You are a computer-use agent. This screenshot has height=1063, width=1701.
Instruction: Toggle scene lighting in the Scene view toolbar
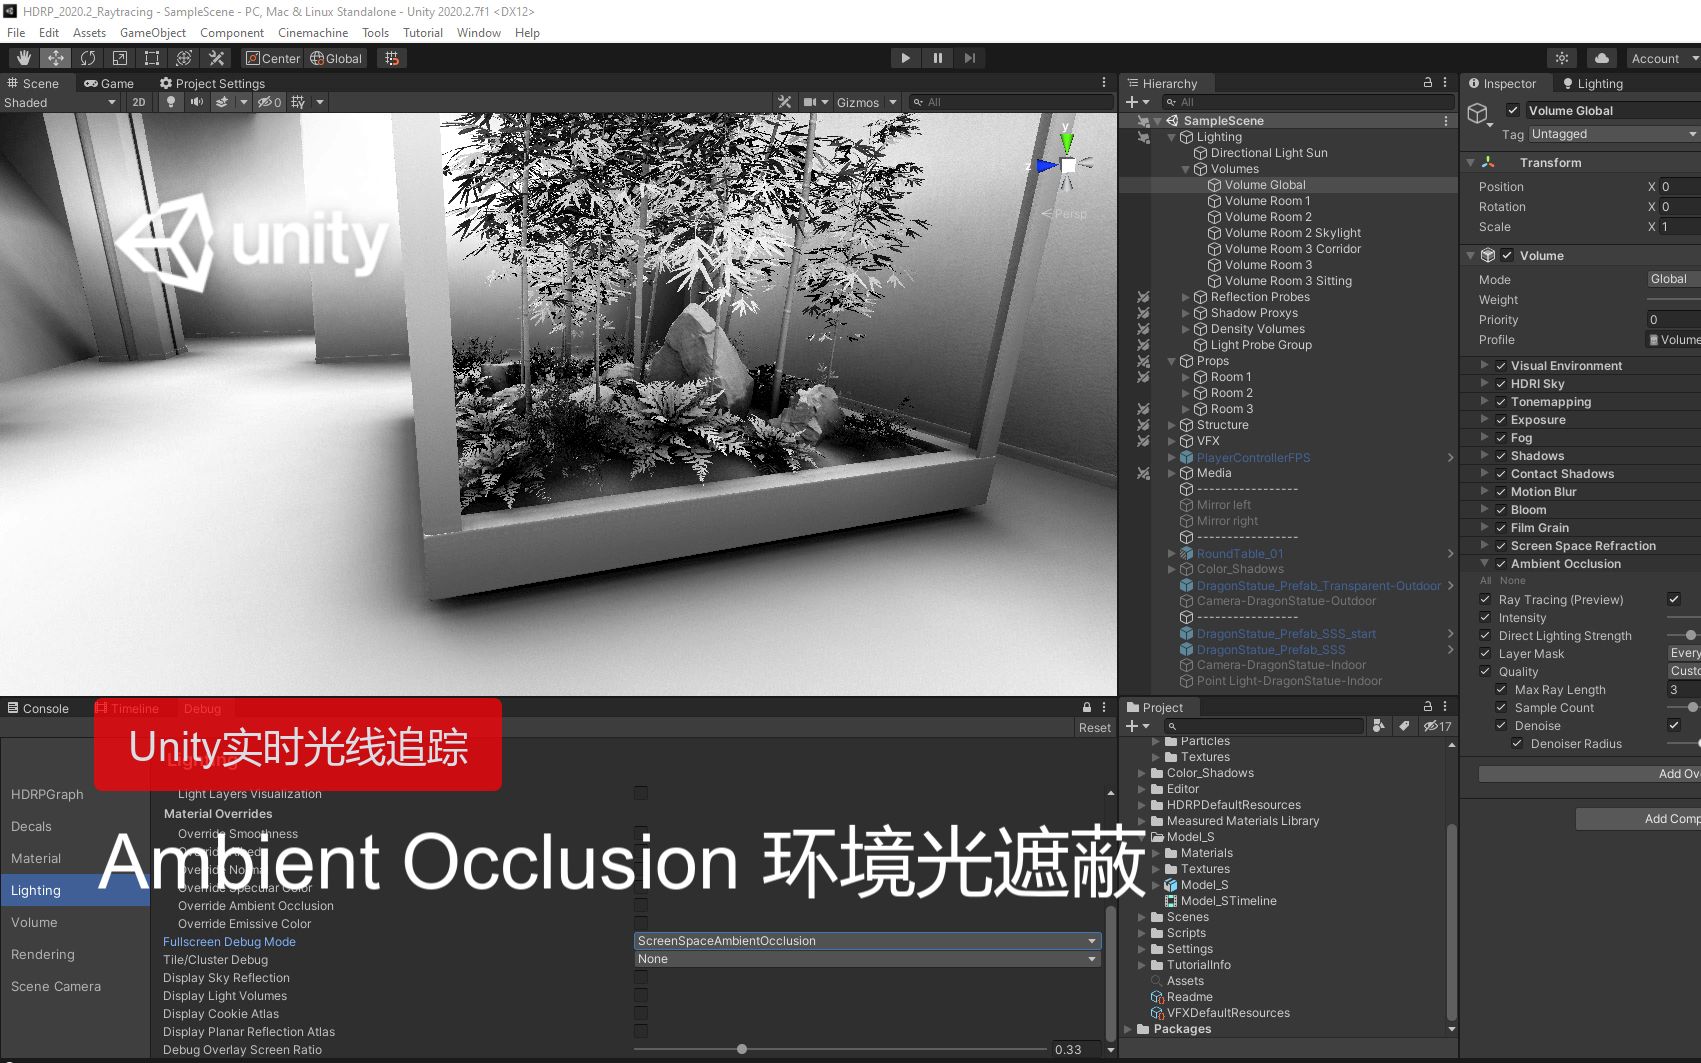click(x=170, y=101)
